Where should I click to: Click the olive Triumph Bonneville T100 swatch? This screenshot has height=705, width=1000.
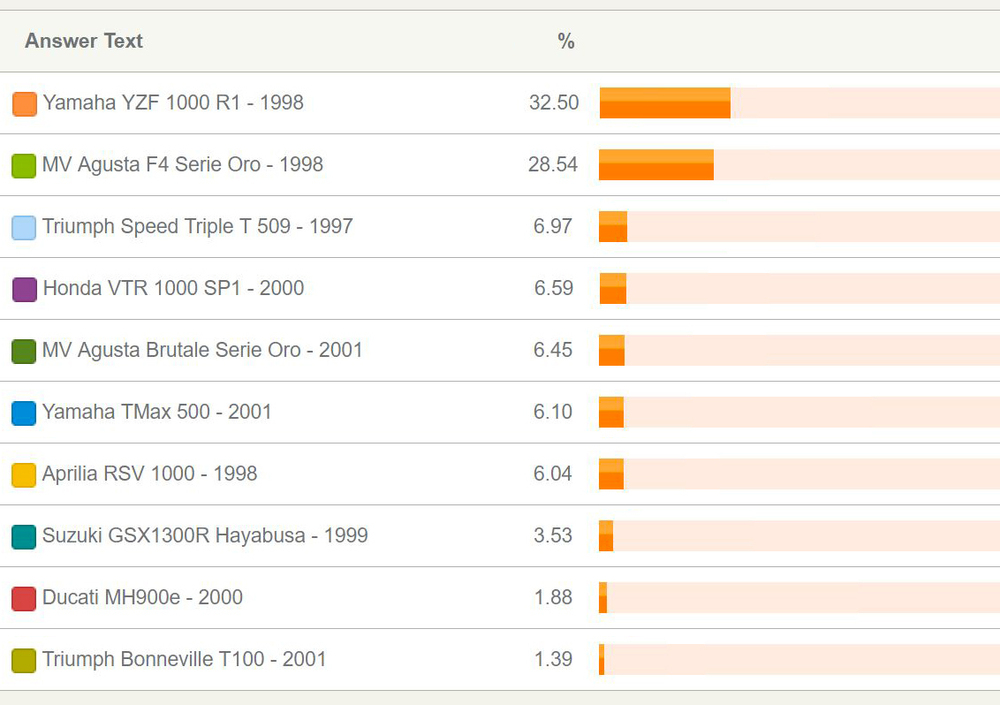pos(24,661)
